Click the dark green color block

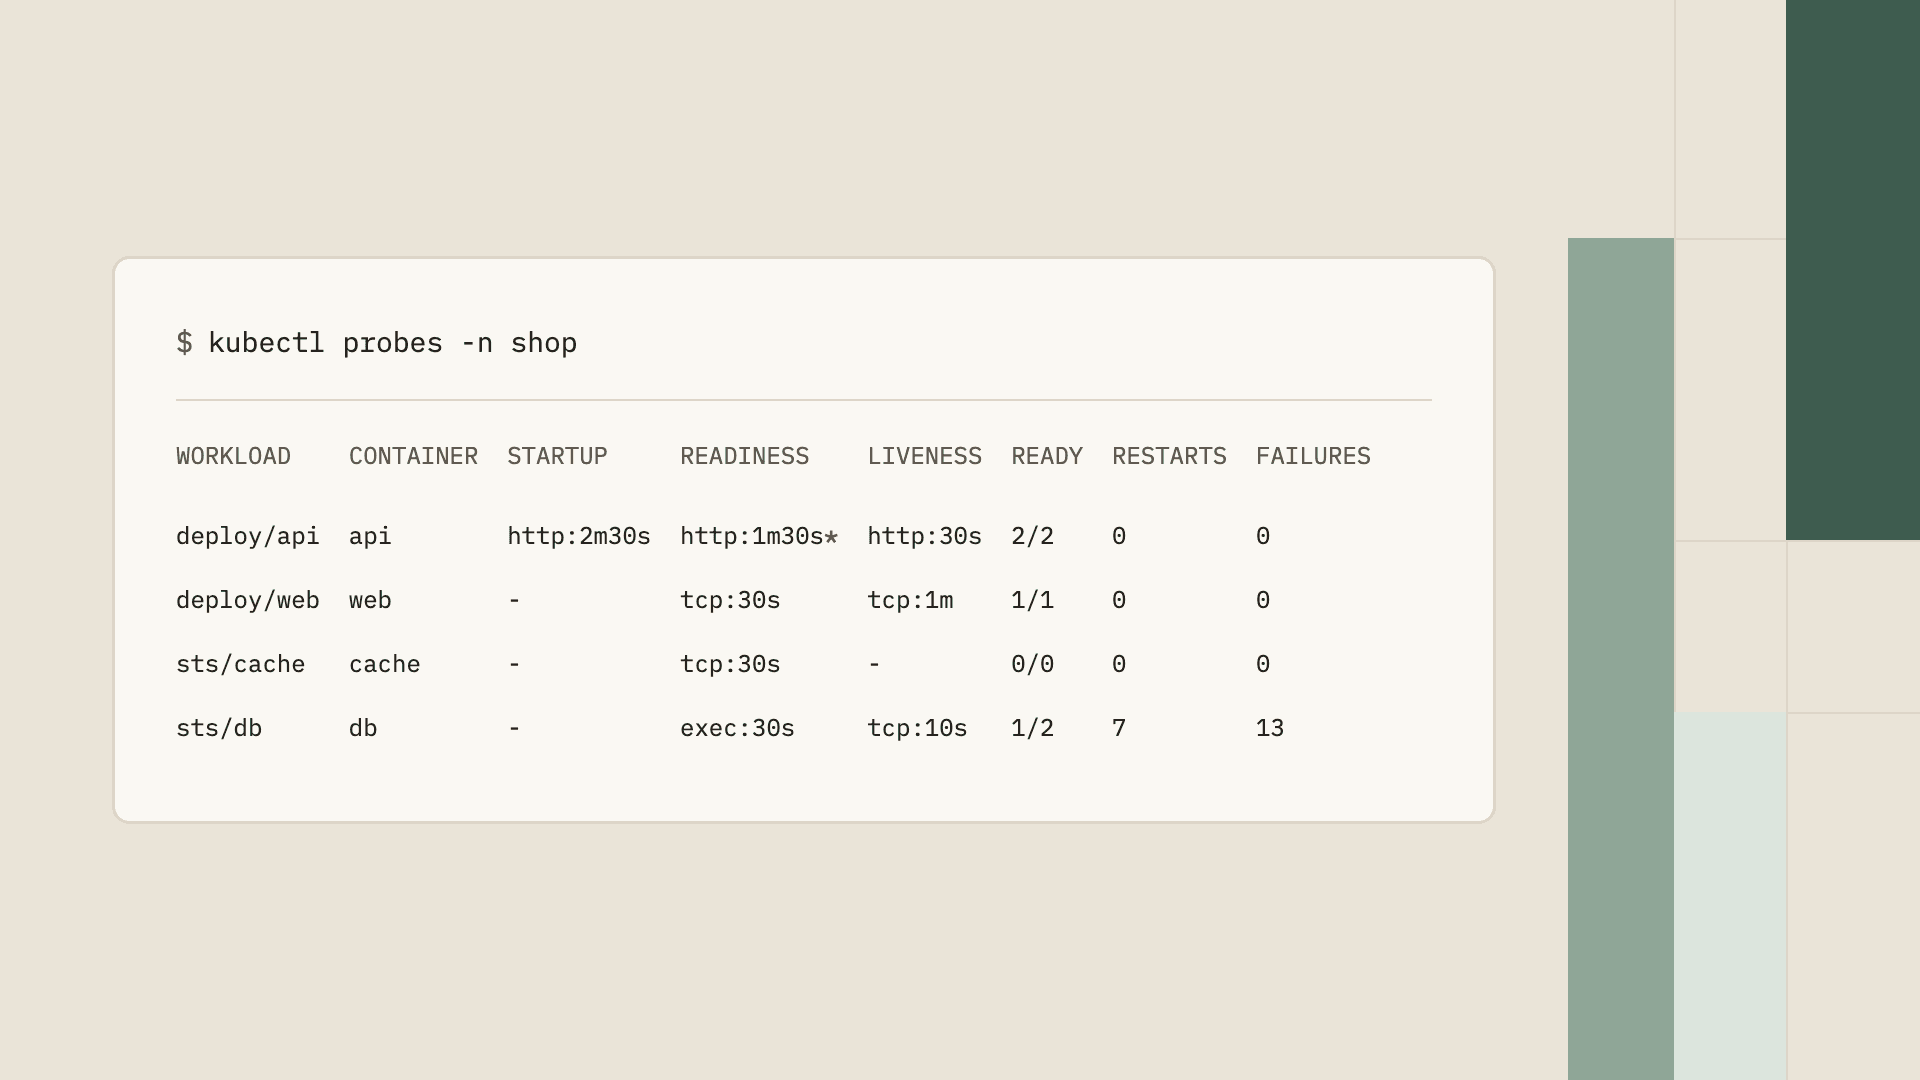[1853, 270]
